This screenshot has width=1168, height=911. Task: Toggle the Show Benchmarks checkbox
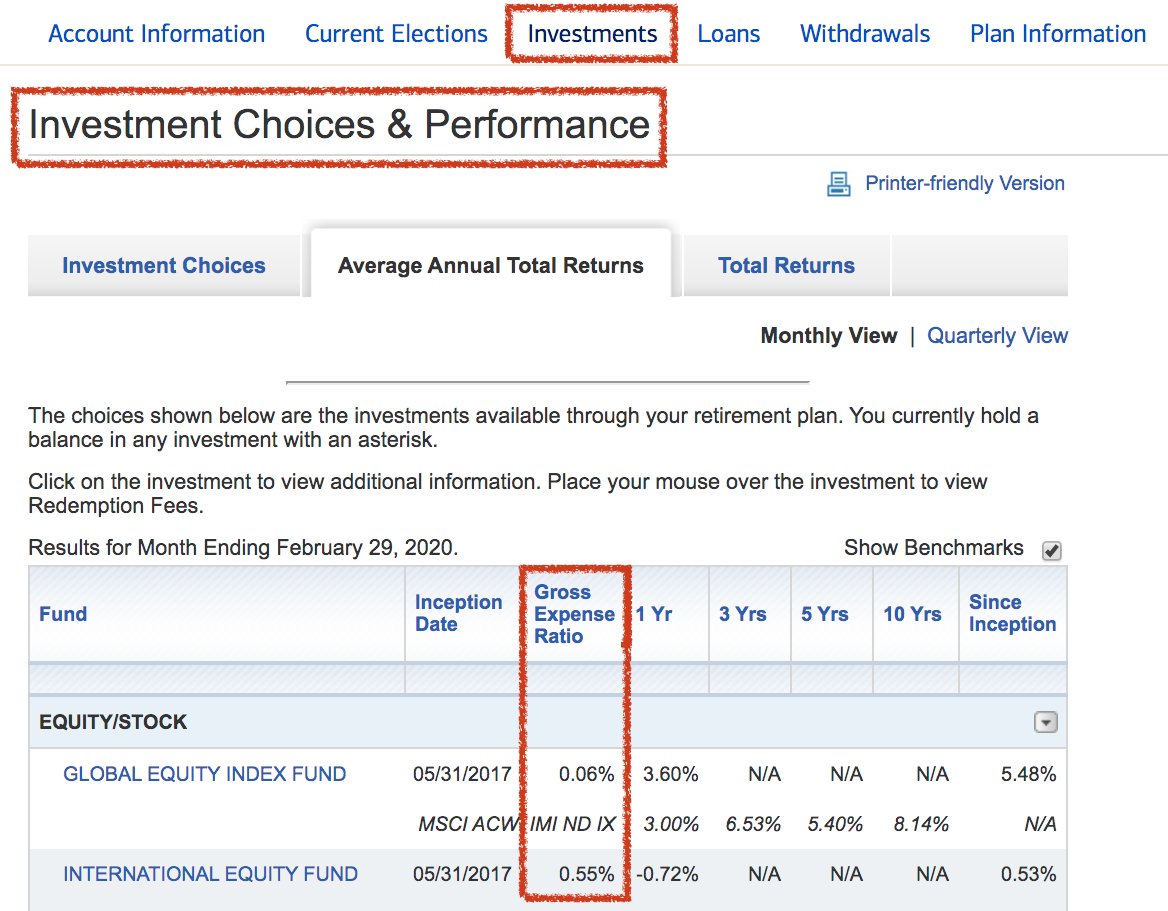tap(1051, 550)
